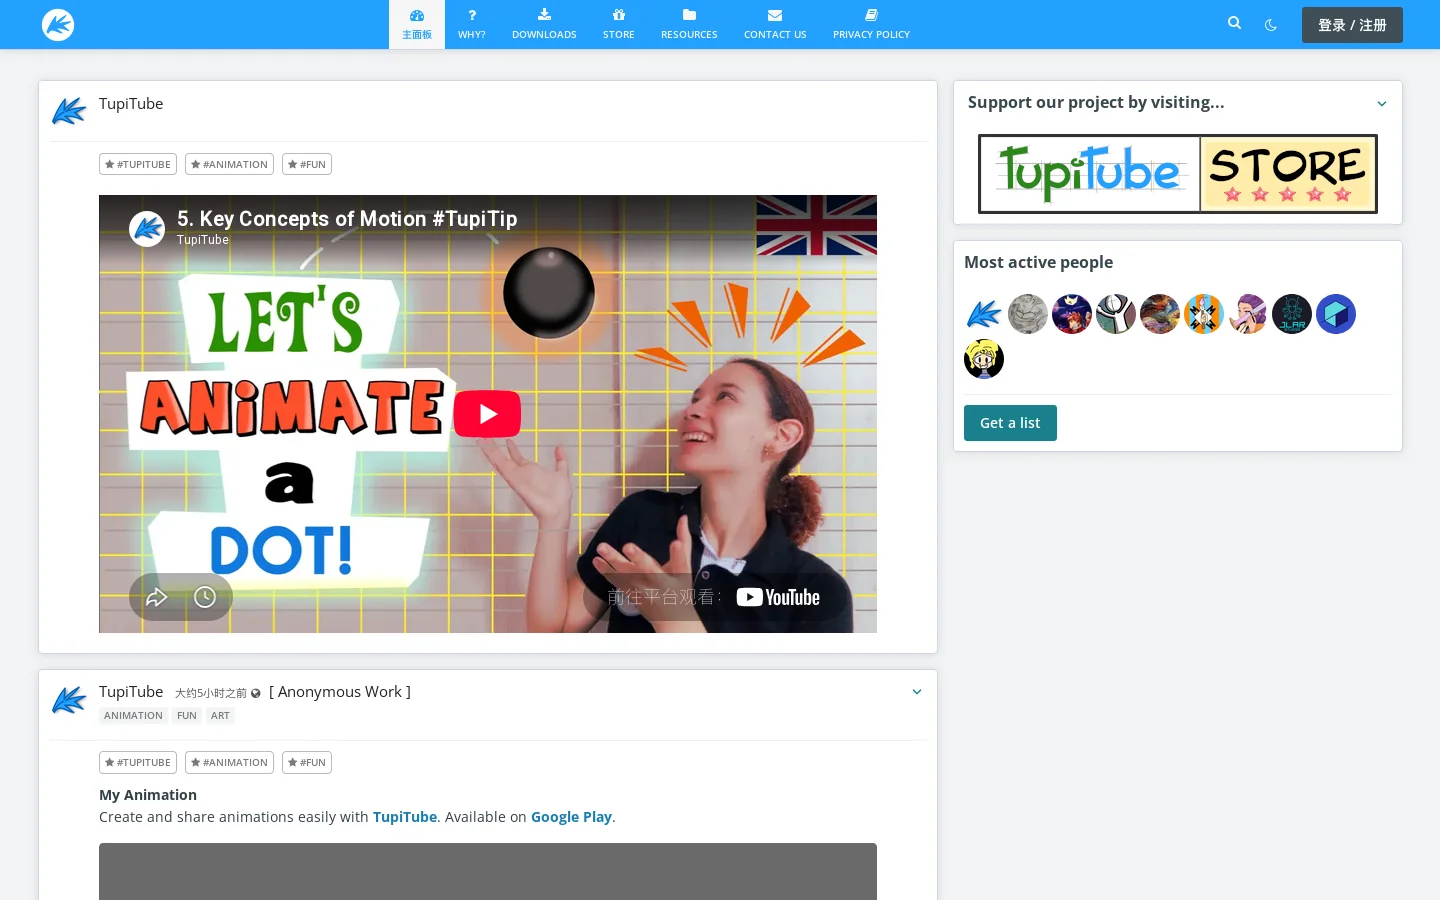Go to DOWNLOADS in the navigation
1440x900 pixels.
point(544,24)
